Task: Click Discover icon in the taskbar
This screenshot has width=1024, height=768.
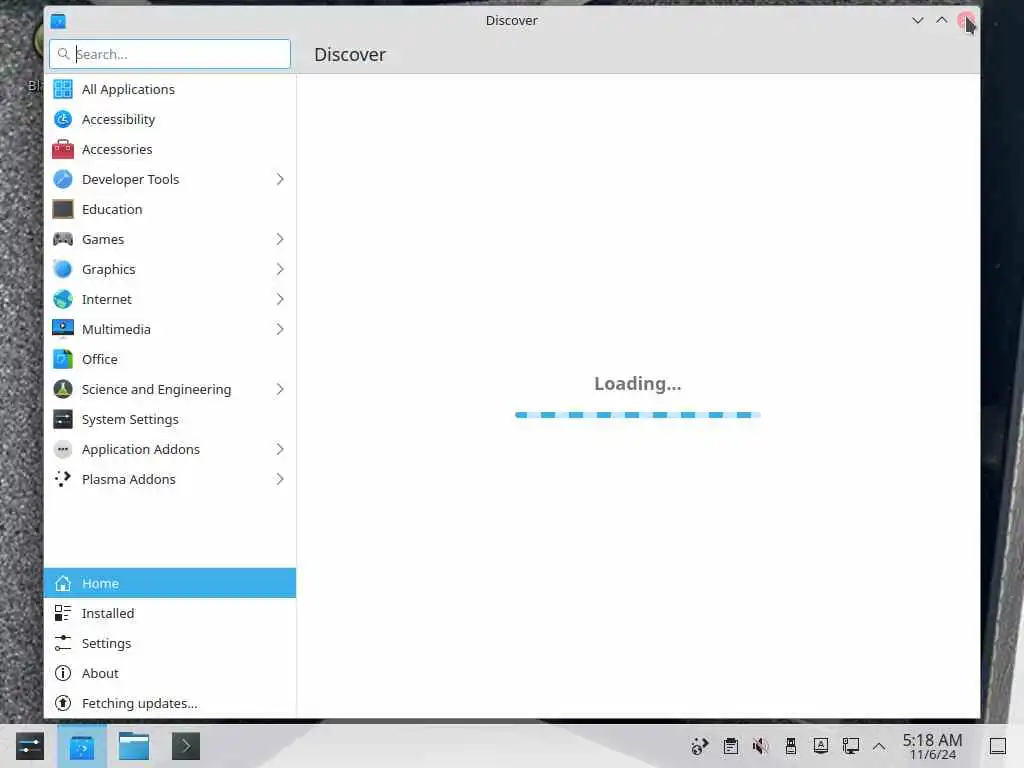Action: click(x=82, y=746)
